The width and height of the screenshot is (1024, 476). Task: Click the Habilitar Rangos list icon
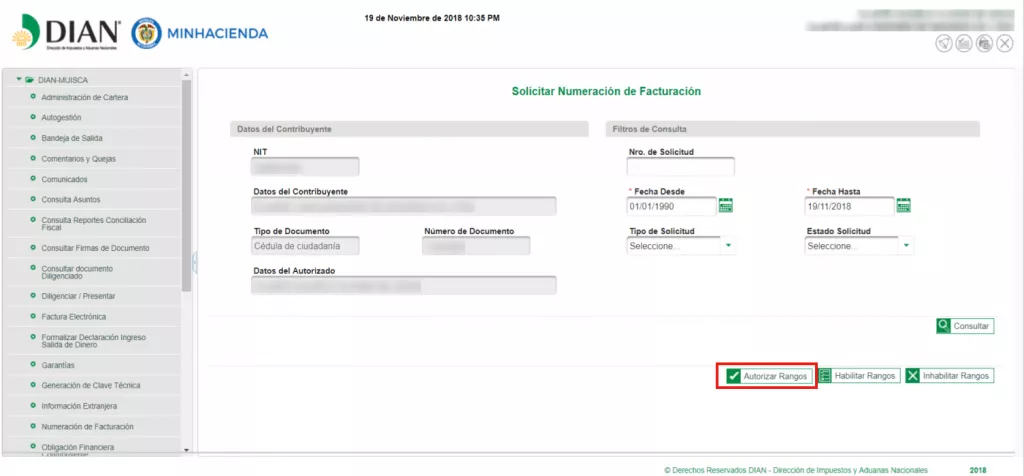point(826,376)
